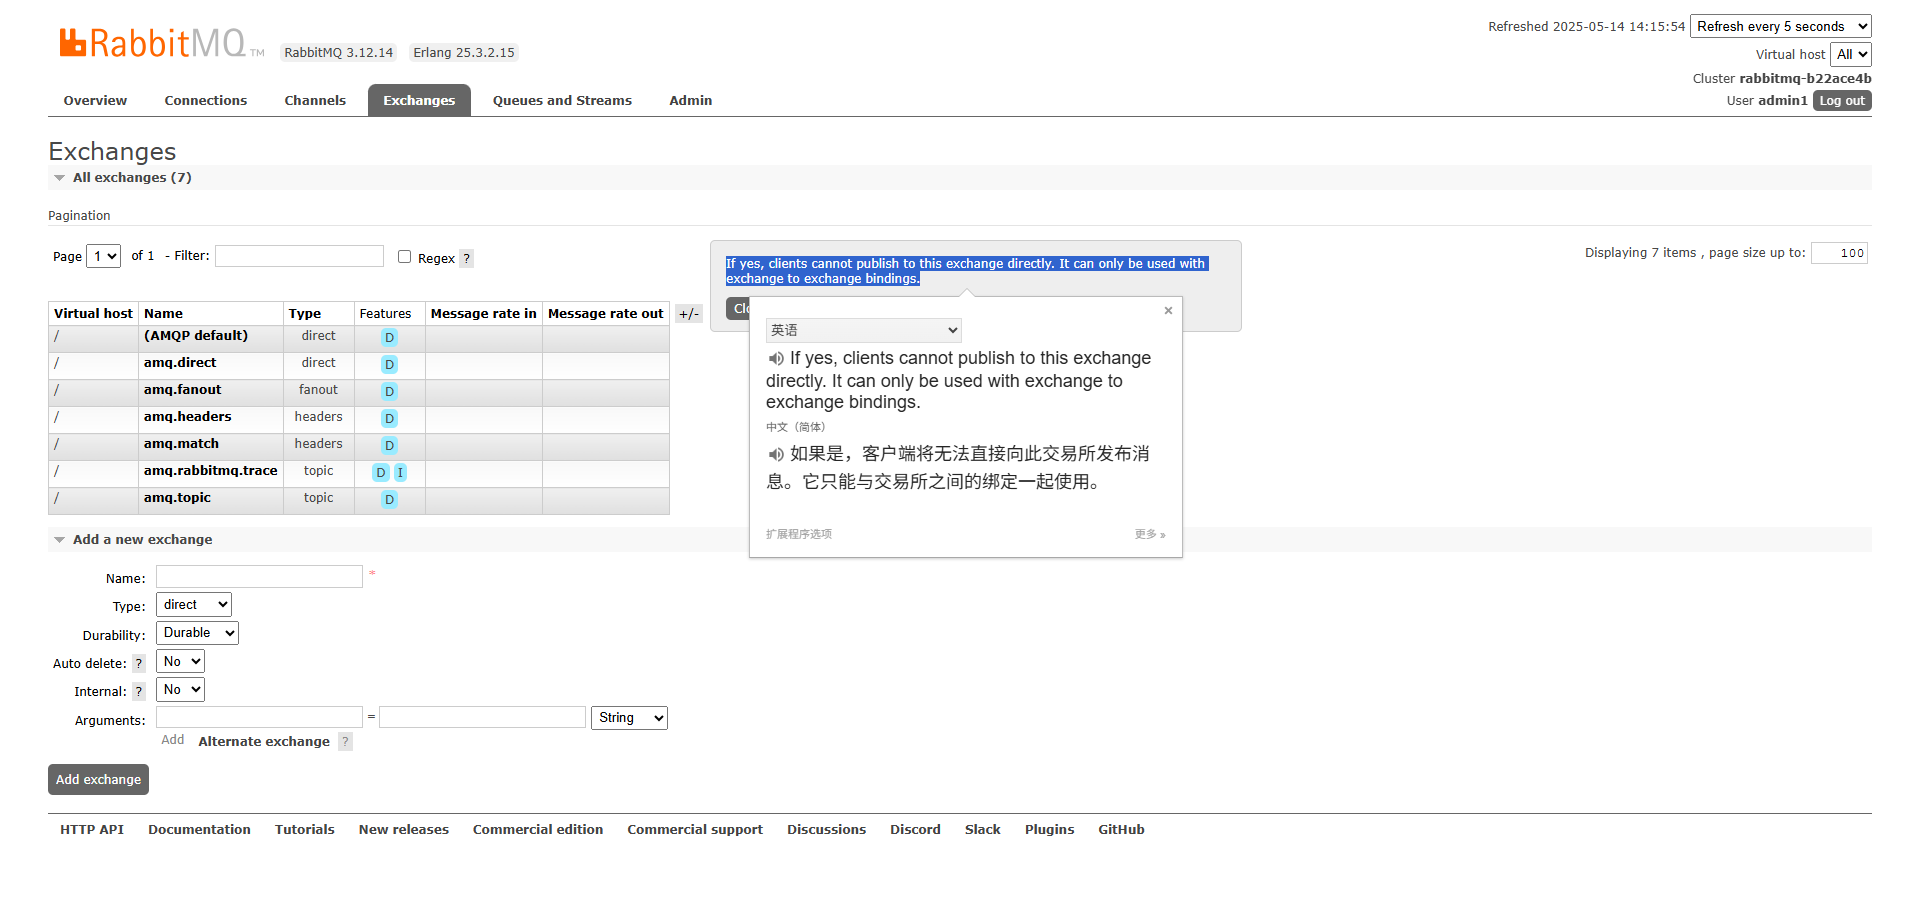The image size is (1920, 919).
Task: Click the D feature badge for amq.direct
Action: point(390,365)
